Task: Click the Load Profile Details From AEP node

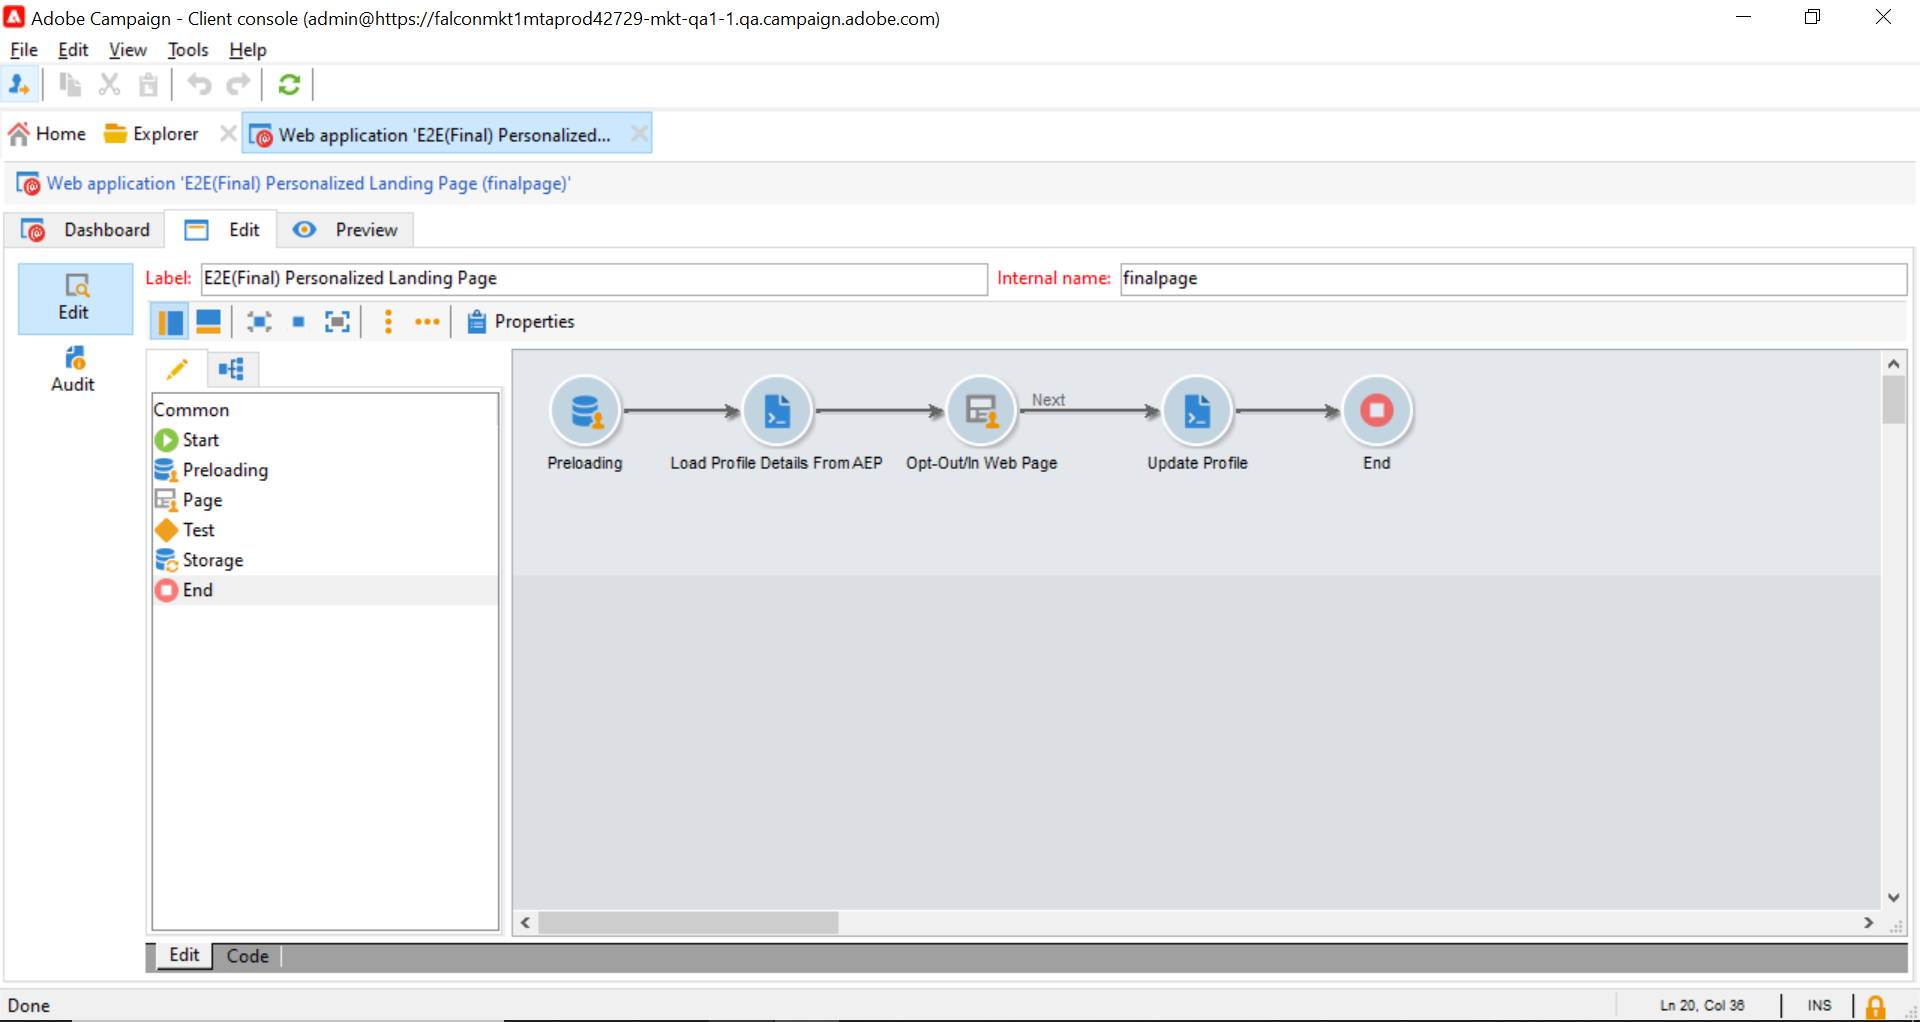Action: [x=777, y=411]
